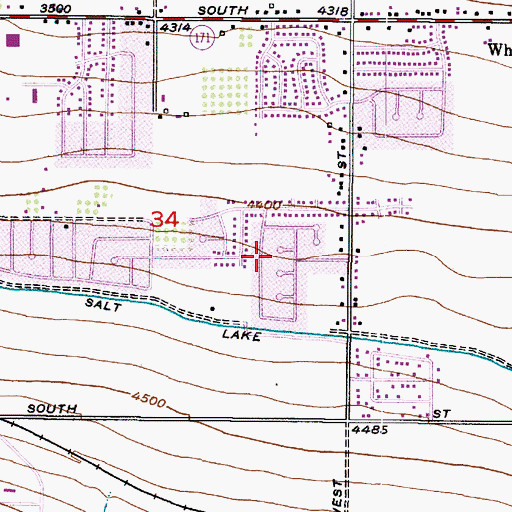Screen dimensions: 512x512
Task: Click the ST label near 4485
Action: [x=442, y=414]
